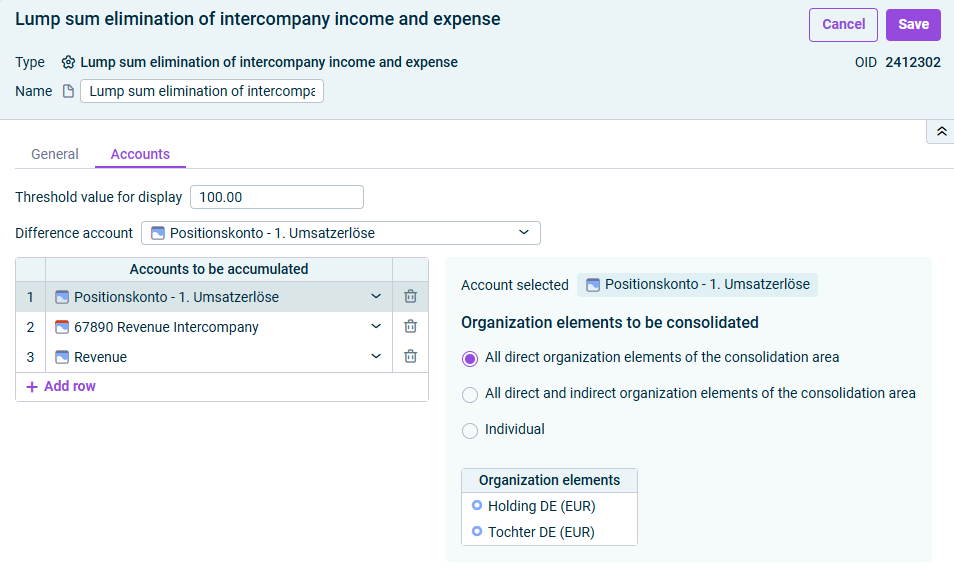
Task: Click the Save button
Action: [913, 24]
